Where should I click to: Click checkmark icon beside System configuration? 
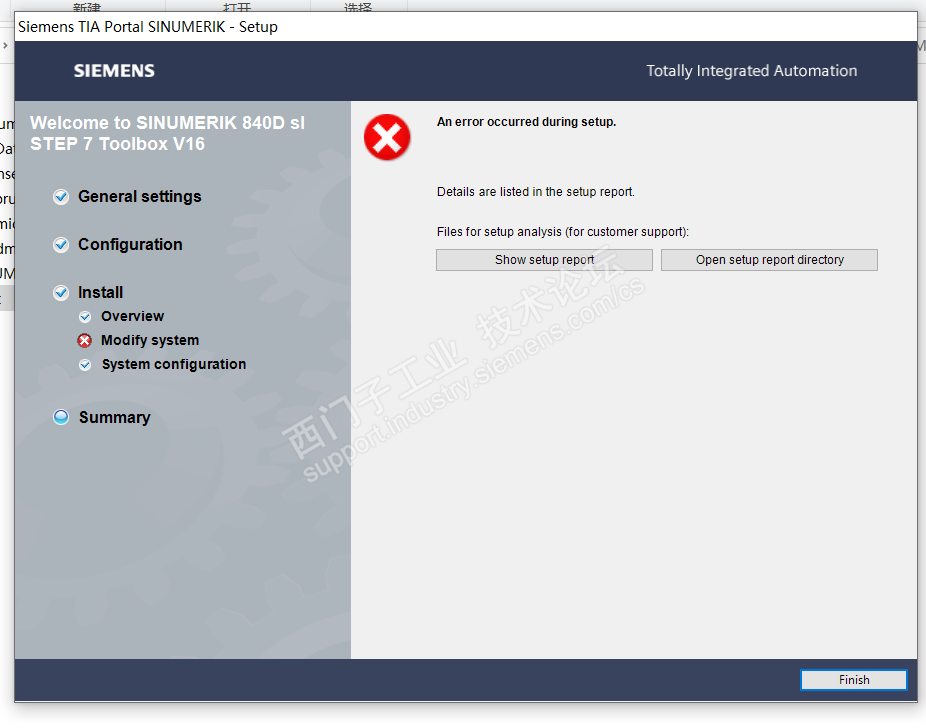(x=85, y=365)
